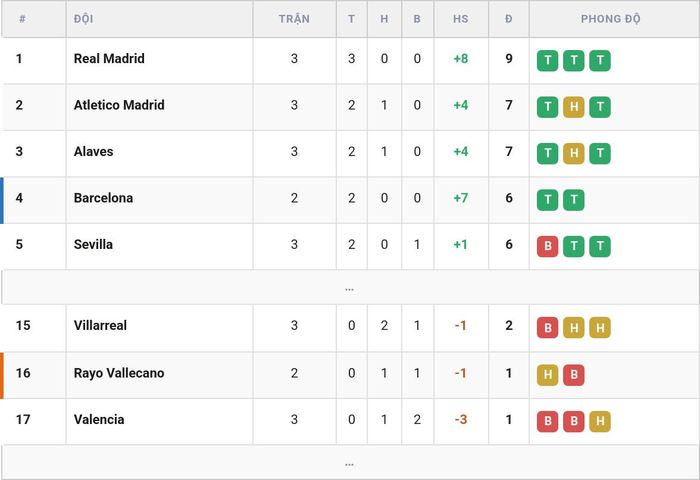Click Valencia's yellow H form badge
The image size is (700, 480).
pyautogui.click(x=600, y=422)
